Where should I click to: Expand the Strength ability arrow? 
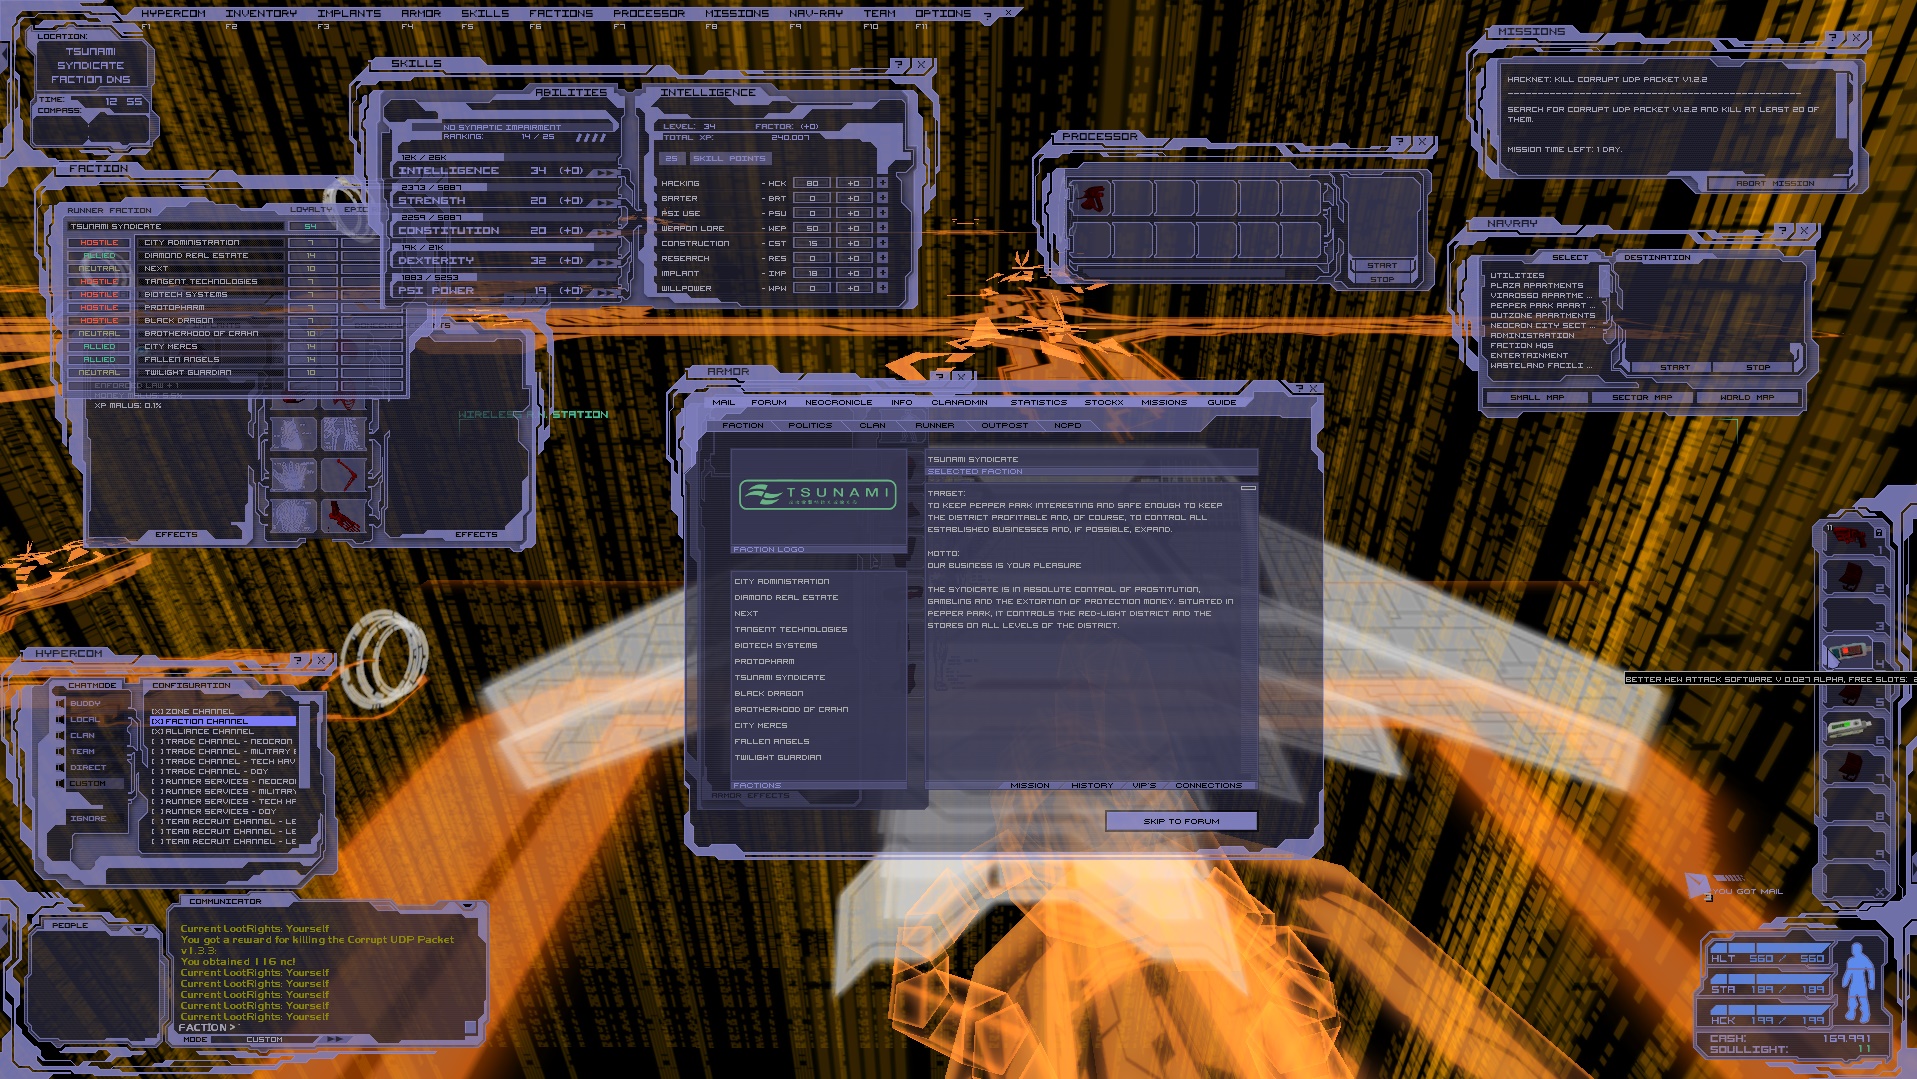pos(603,202)
